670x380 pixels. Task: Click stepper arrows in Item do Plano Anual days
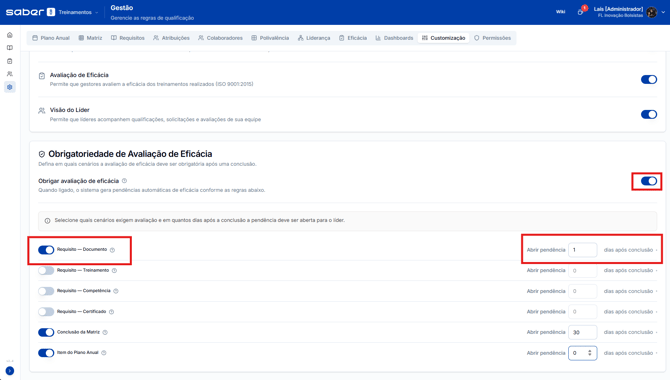coord(590,353)
